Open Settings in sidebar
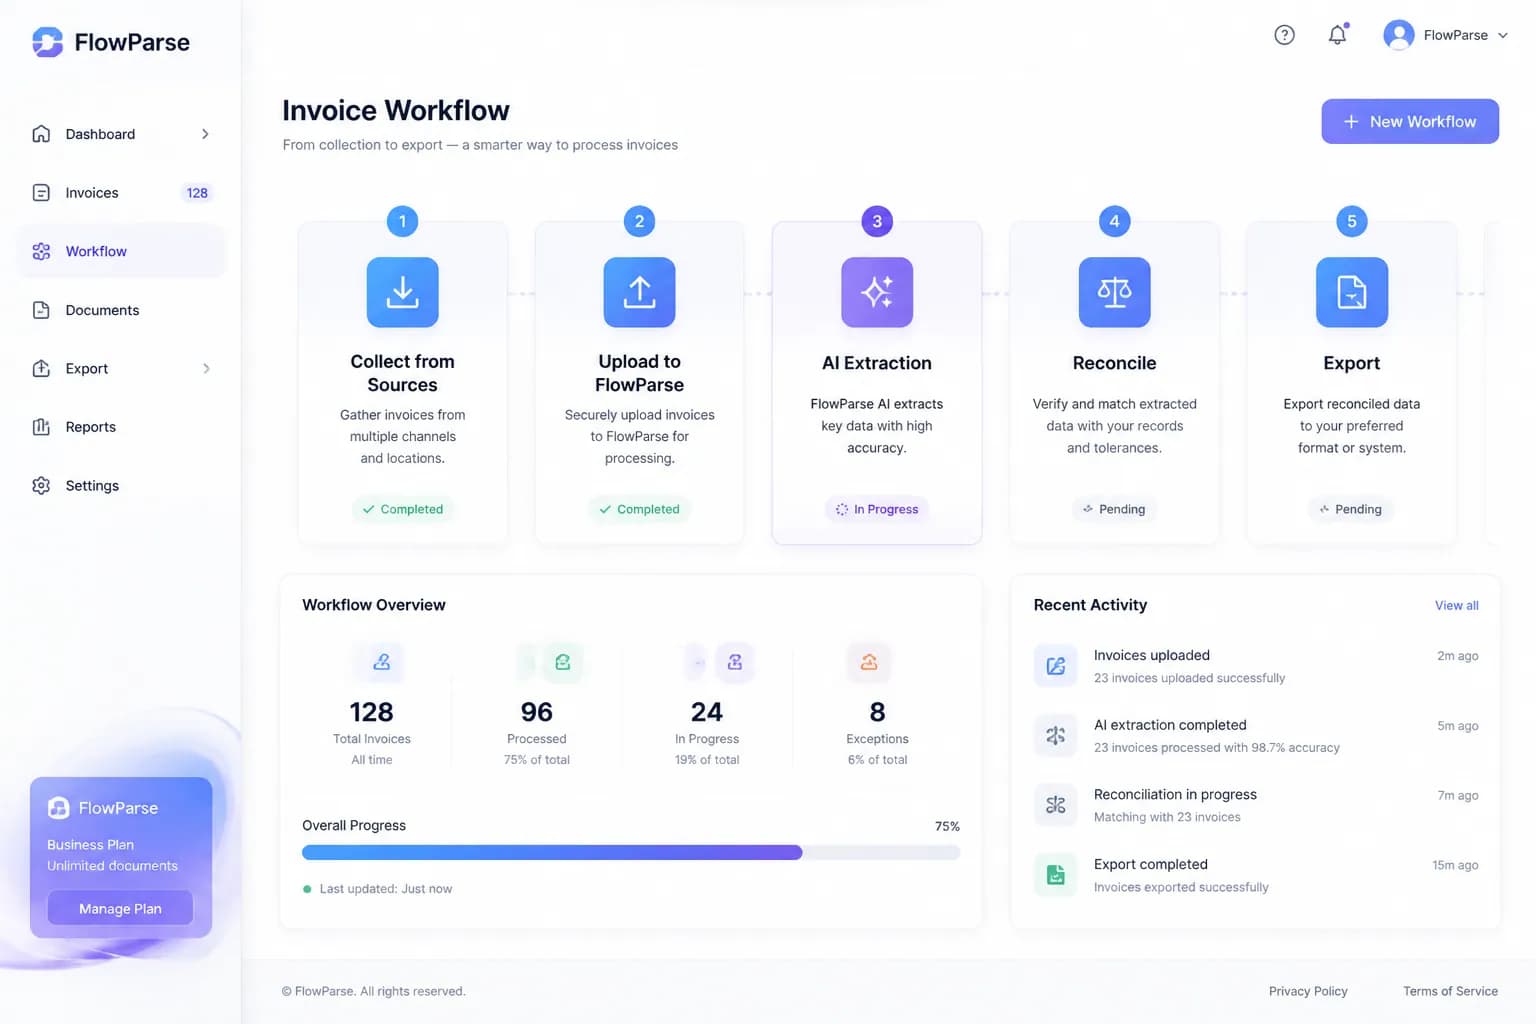1536x1024 pixels. [122, 485]
